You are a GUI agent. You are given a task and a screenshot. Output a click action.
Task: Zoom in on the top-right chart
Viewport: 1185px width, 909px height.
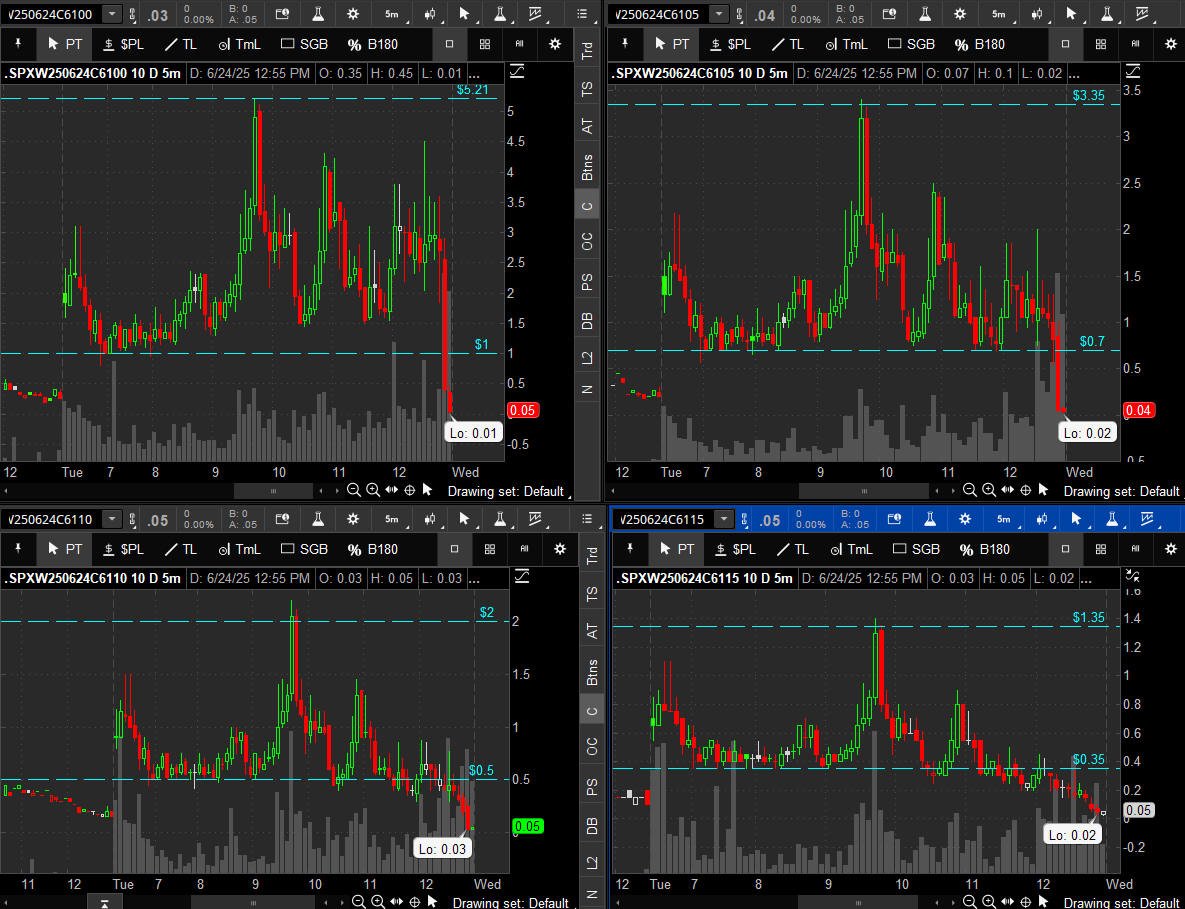(989, 490)
